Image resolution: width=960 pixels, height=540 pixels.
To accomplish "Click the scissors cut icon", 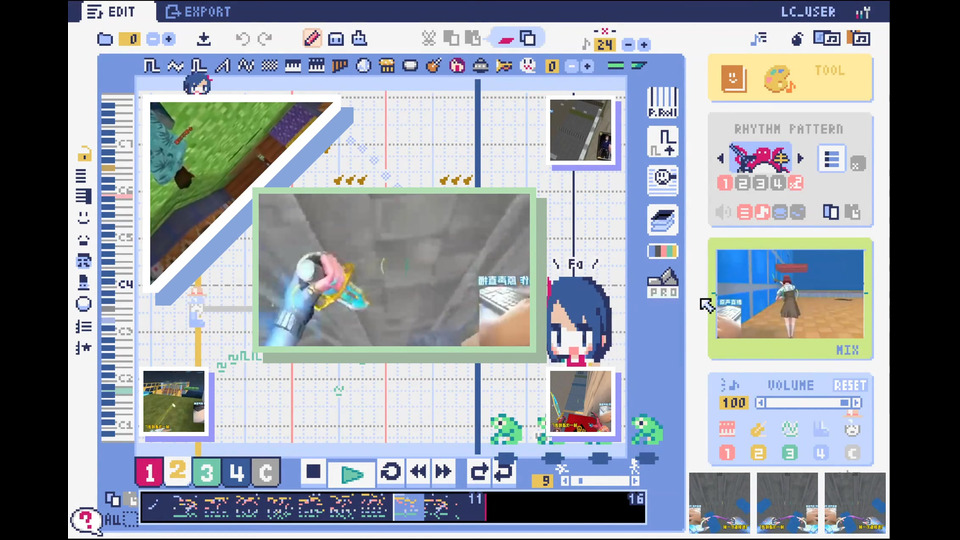I will click(x=429, y=39).
